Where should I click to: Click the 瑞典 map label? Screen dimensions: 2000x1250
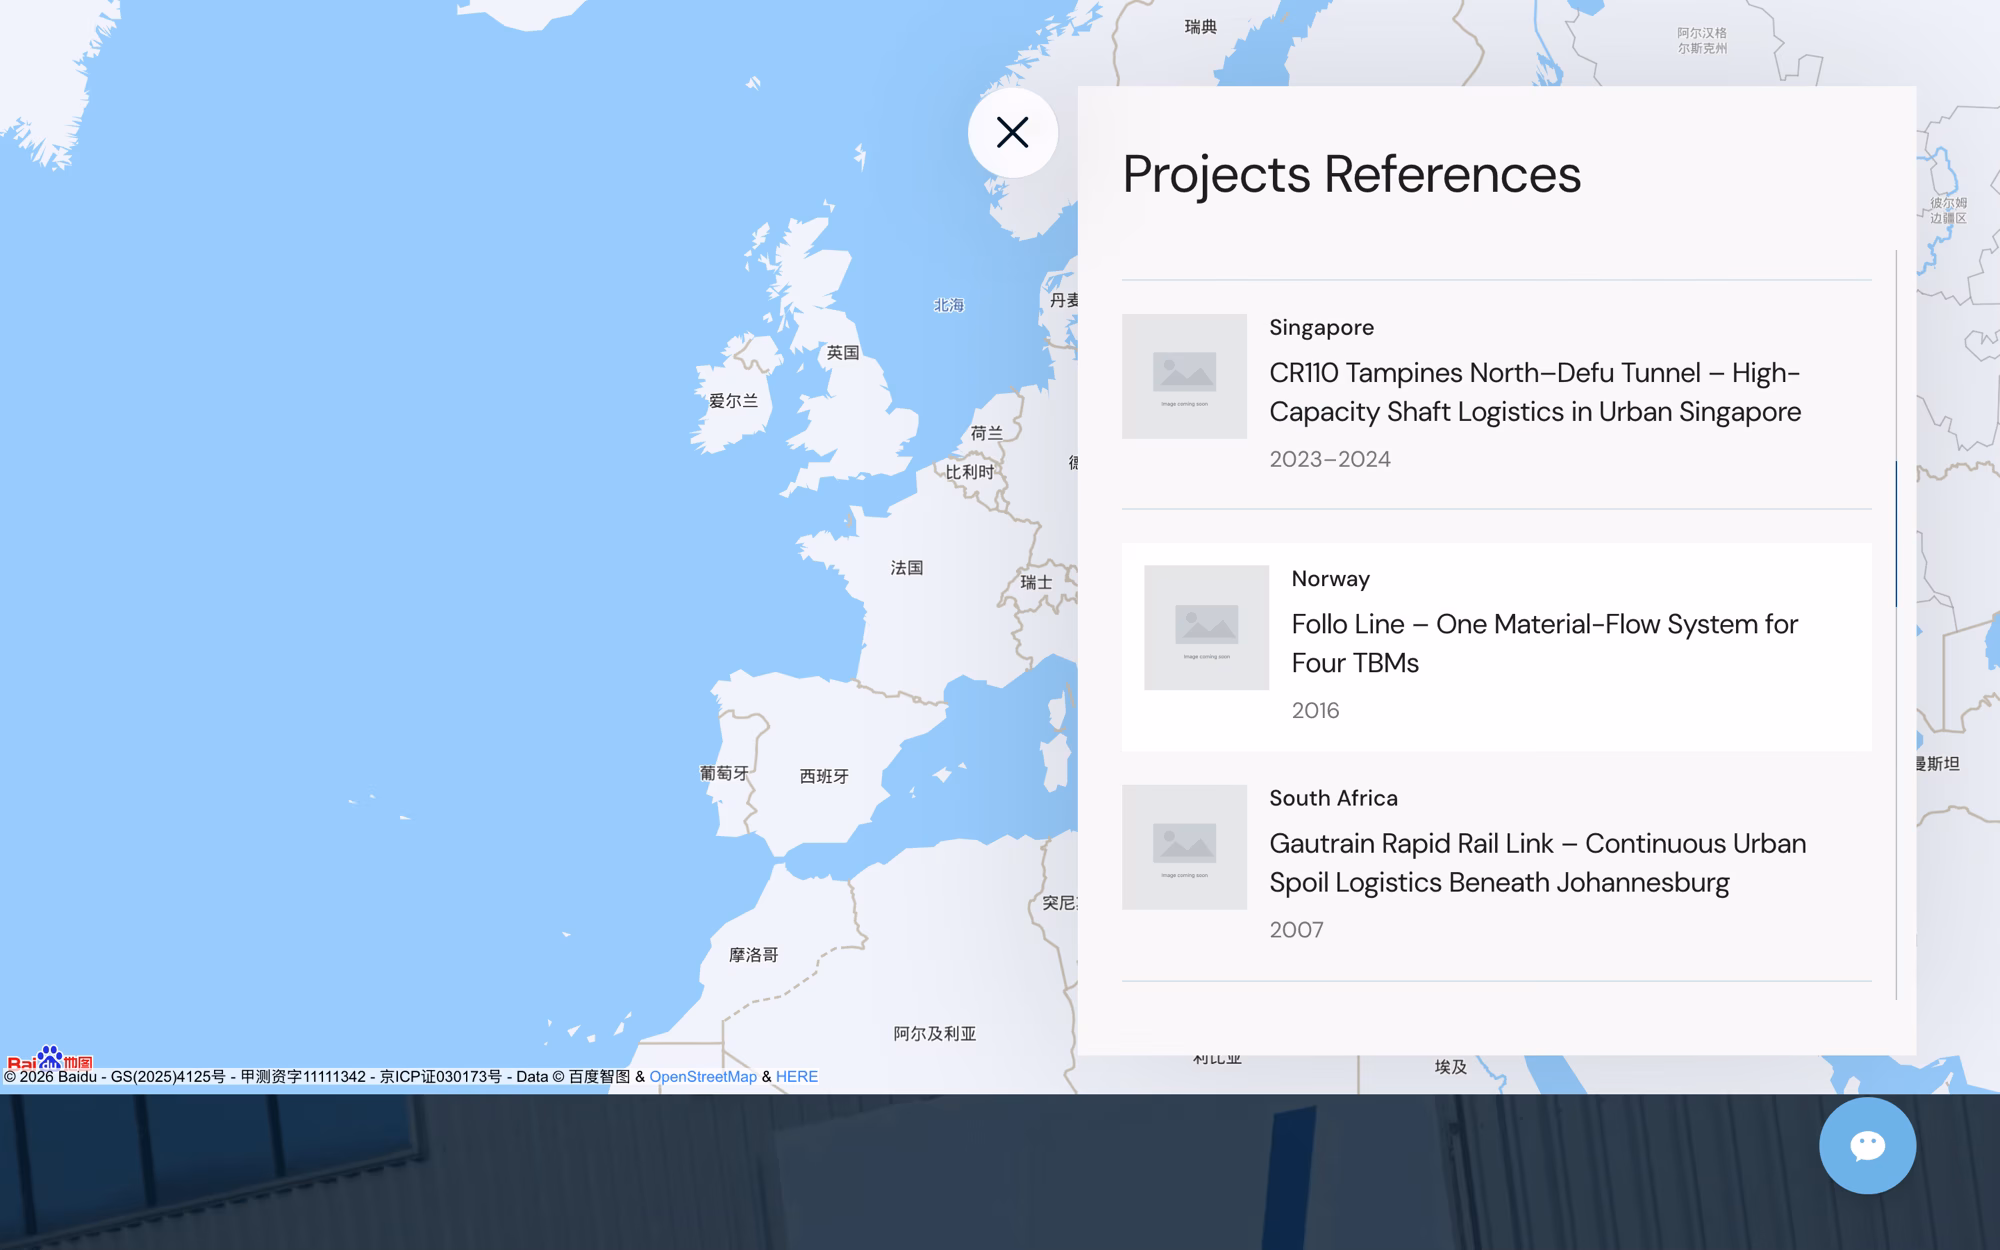pyautogui.click(x=1201, y=27)
